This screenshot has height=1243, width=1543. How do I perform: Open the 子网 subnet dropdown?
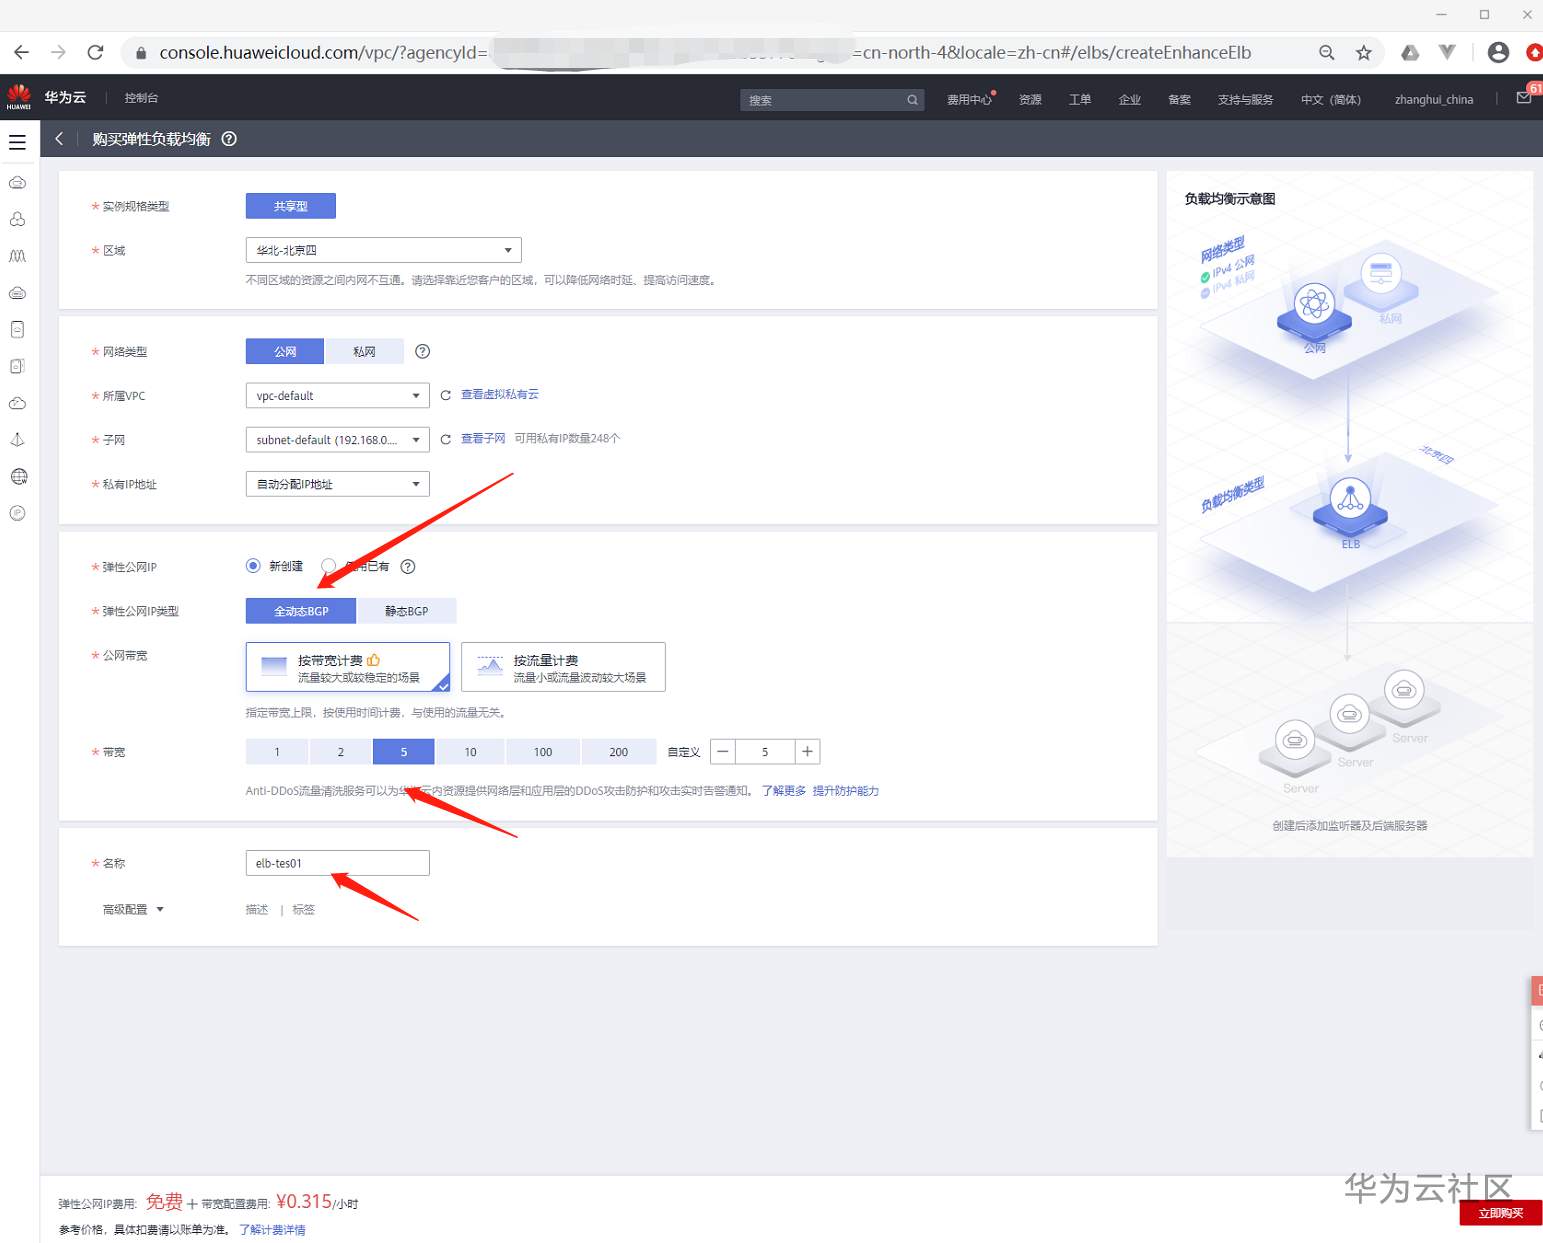pyautogui.click(x=338, y=440)
